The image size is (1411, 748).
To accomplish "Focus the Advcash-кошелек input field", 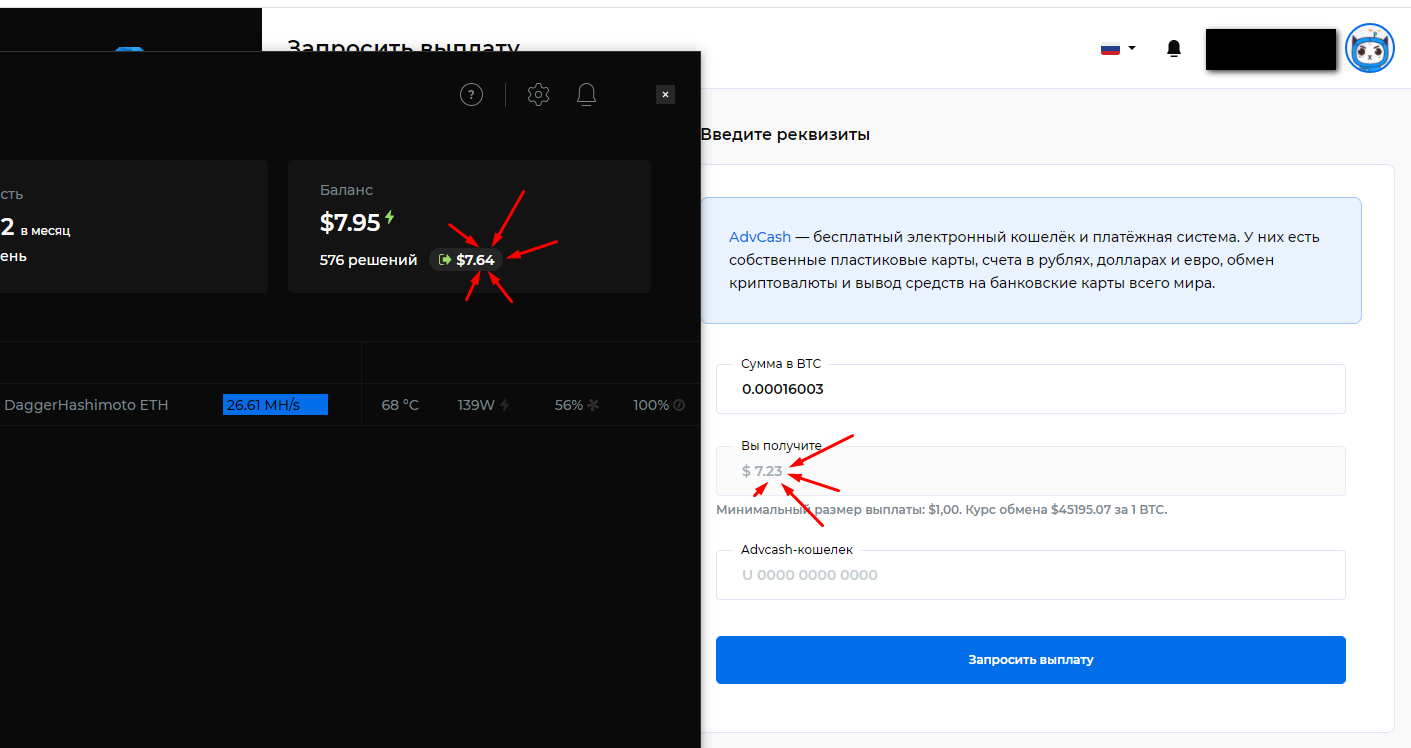I will point(1030,575).
